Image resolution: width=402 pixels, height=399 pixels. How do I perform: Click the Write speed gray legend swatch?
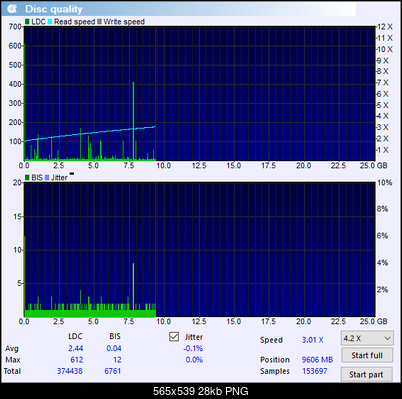(99, 22)
